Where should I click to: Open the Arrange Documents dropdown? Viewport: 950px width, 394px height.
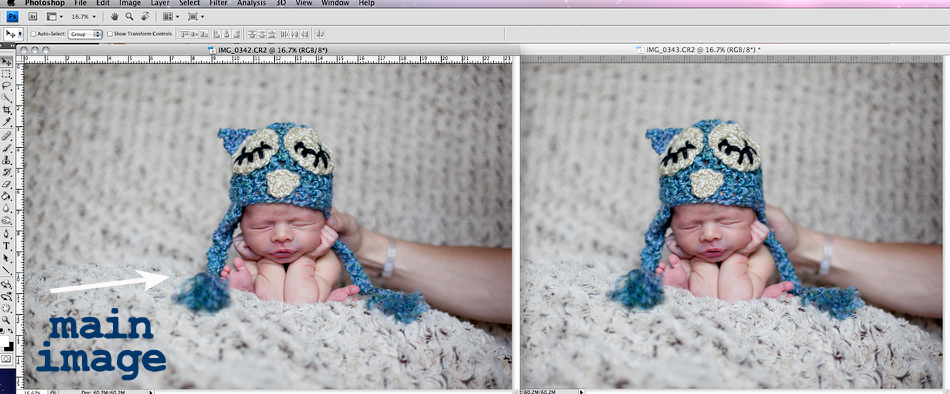point(171,16)
